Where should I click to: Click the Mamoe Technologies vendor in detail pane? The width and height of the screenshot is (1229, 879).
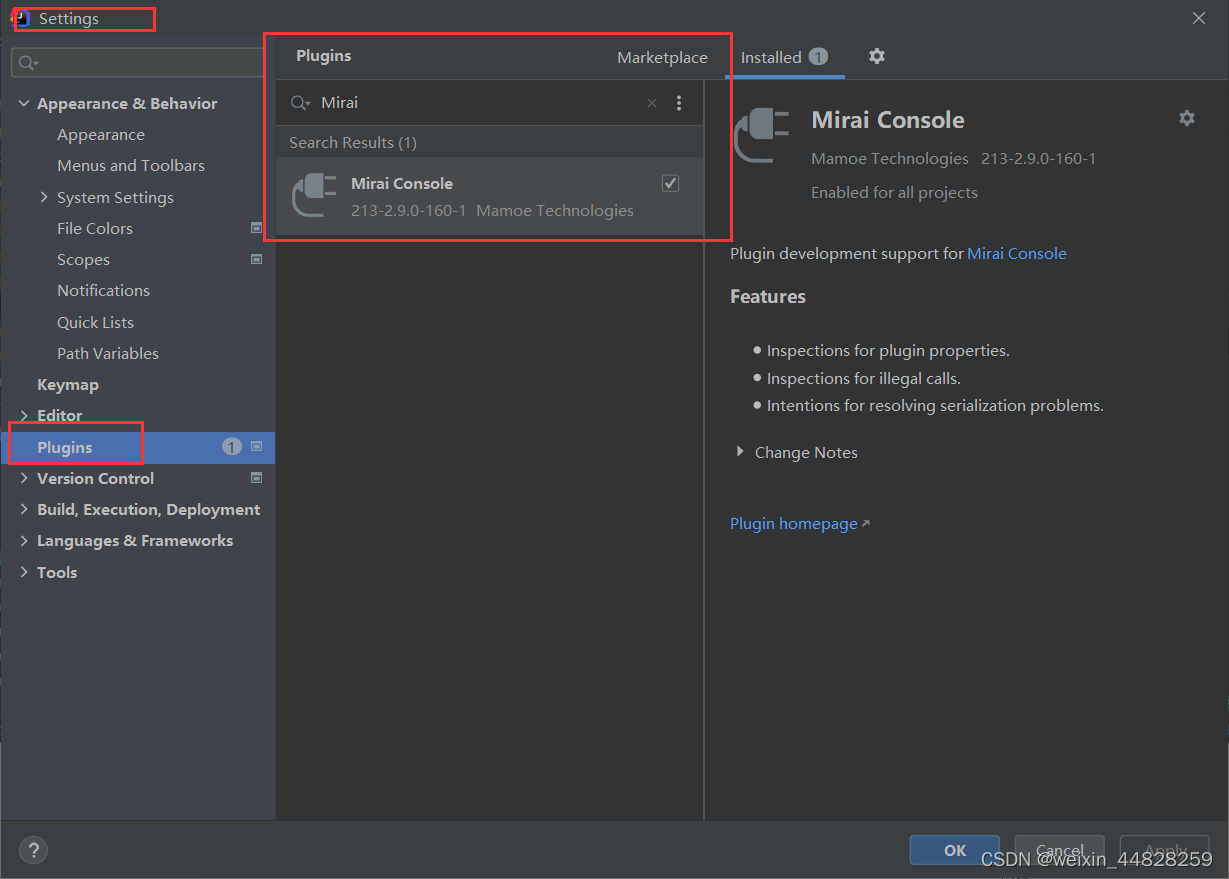[x=890, y=158]
